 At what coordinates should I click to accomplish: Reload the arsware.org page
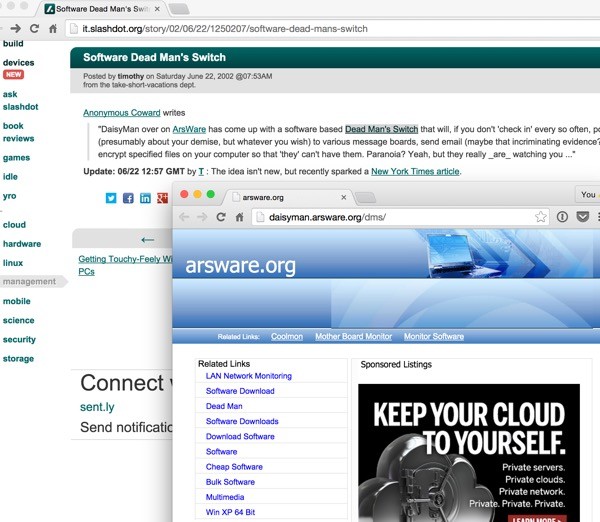point(221,217)
